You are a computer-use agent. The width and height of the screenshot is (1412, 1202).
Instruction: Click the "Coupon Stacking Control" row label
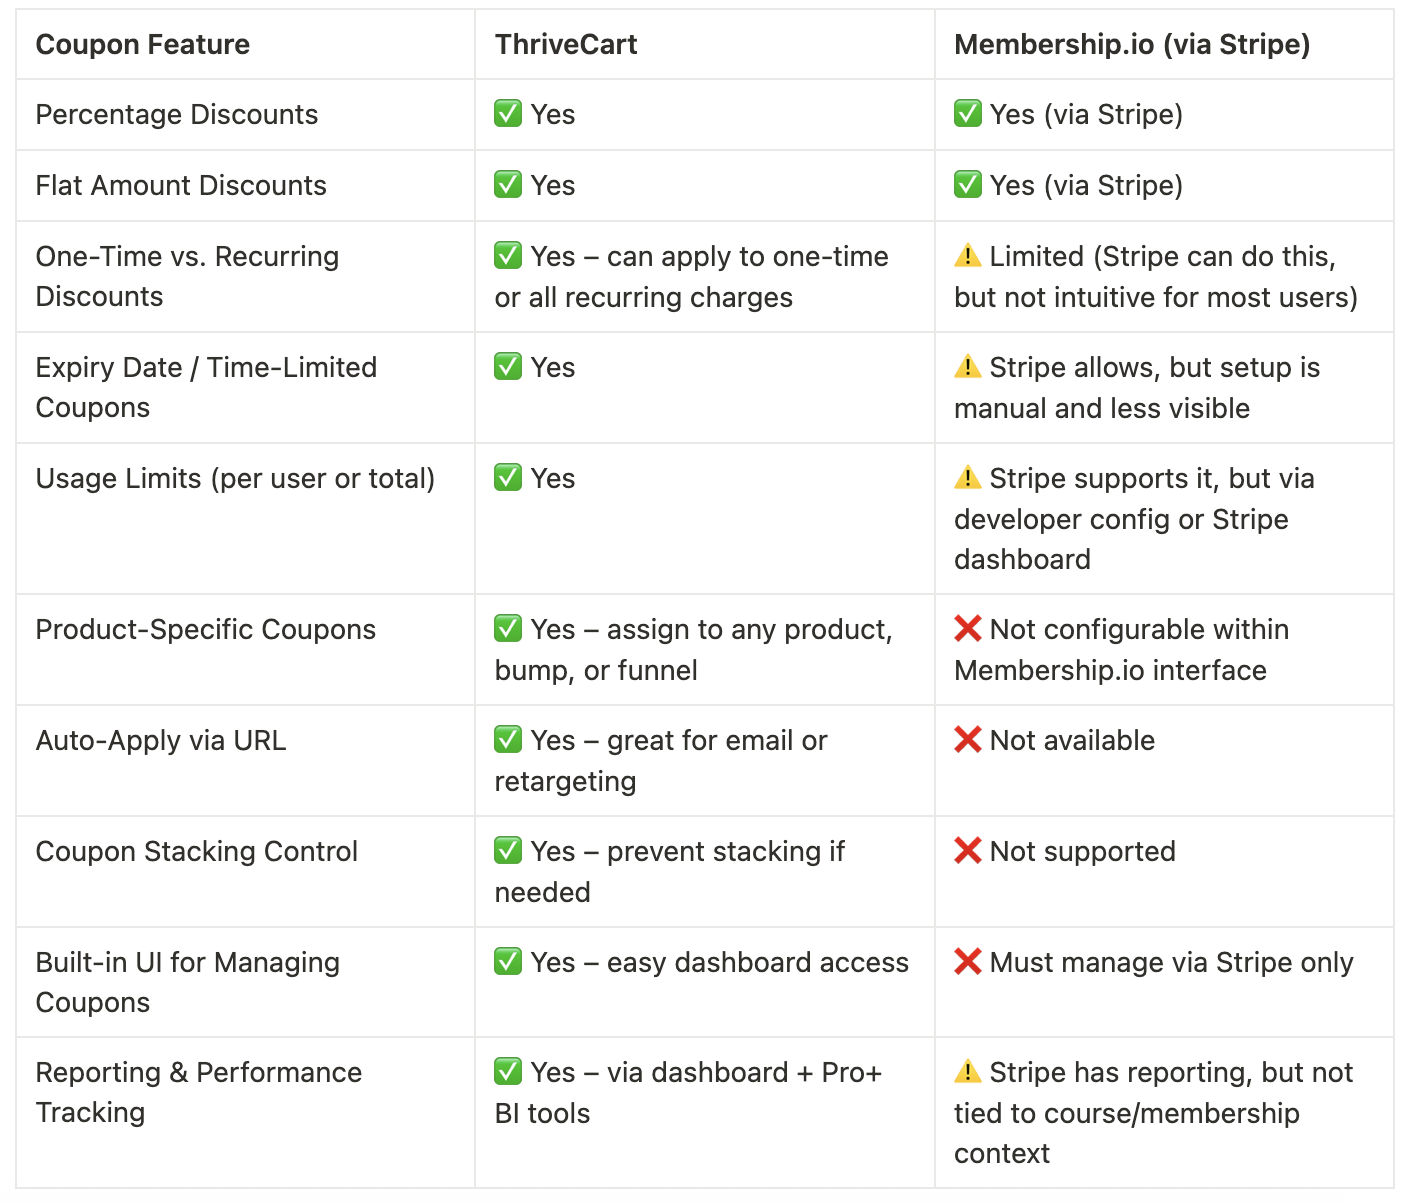coord(197,852)
